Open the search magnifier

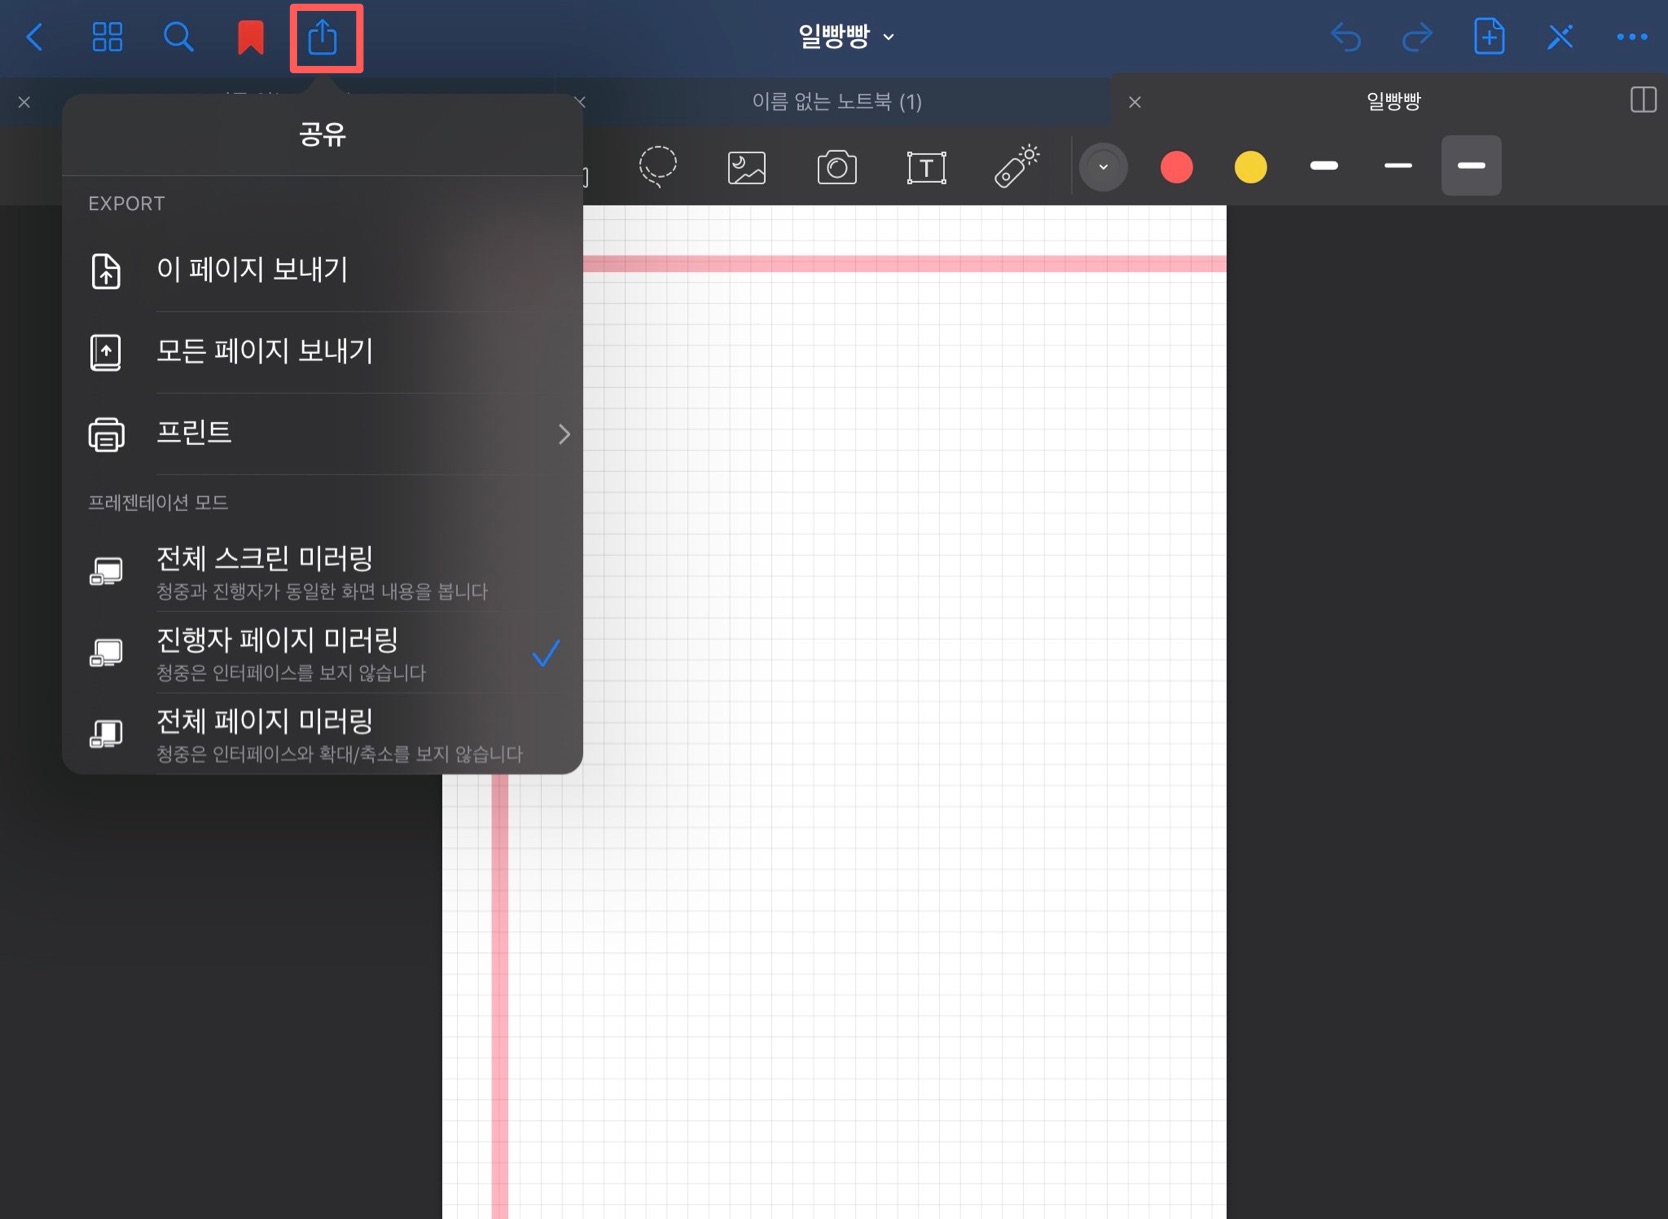click(x=178, y=38)
